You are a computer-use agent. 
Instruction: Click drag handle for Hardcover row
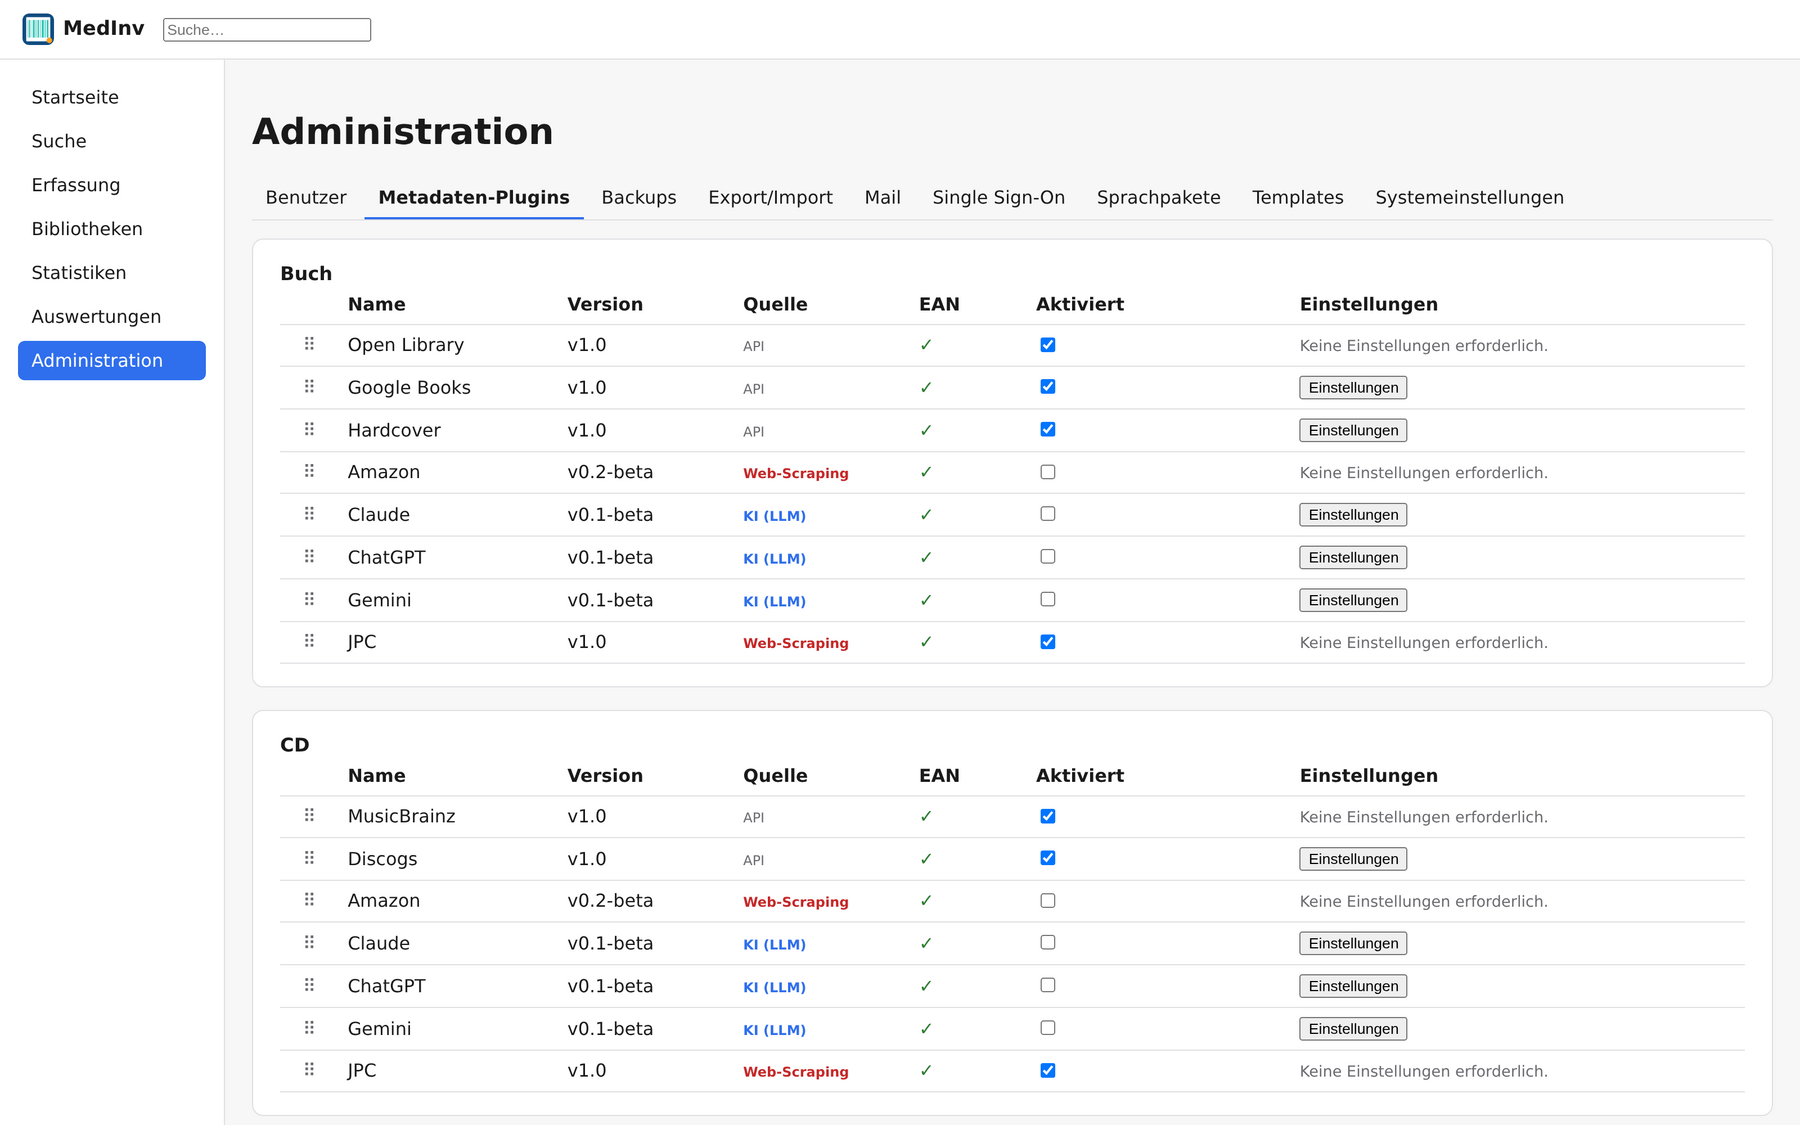pyautogui.click(x=309, y=429)
